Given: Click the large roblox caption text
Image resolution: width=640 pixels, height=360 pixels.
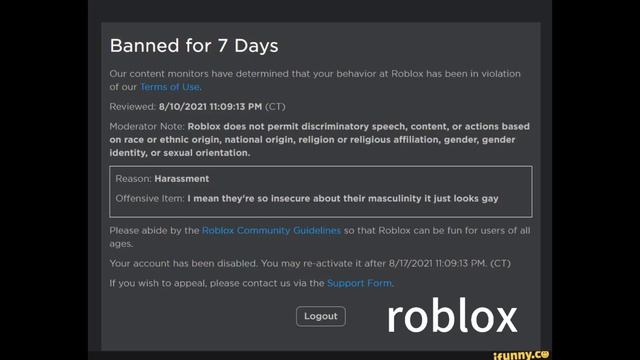Looking at the screenshot, I should coord(452,316).
